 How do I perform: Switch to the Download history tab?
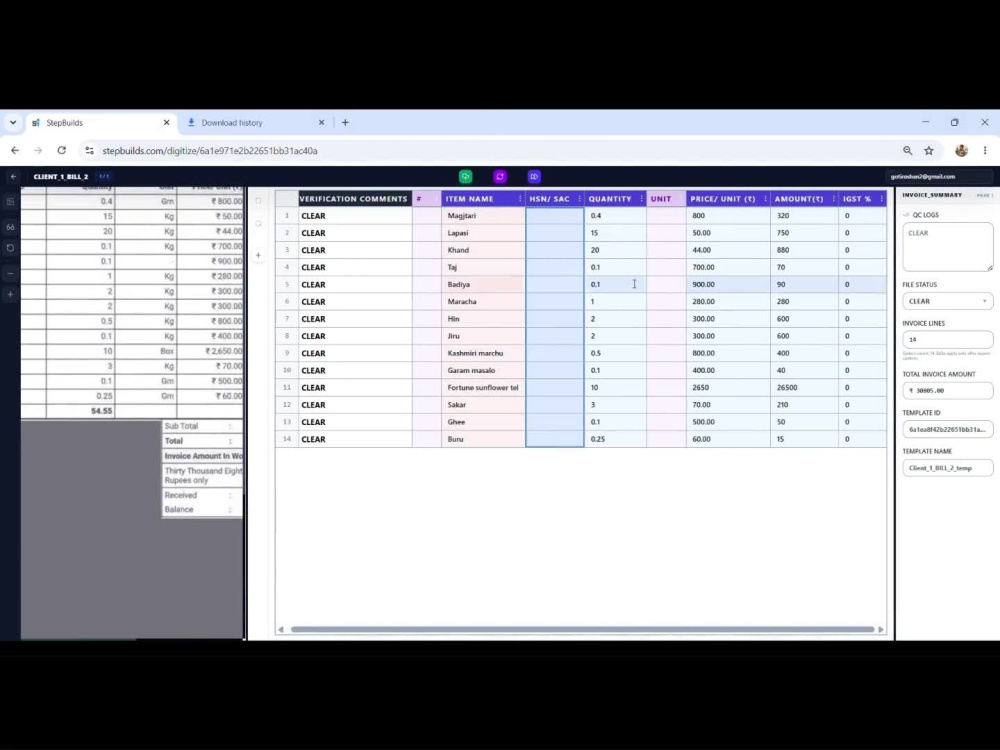(255, 122)
